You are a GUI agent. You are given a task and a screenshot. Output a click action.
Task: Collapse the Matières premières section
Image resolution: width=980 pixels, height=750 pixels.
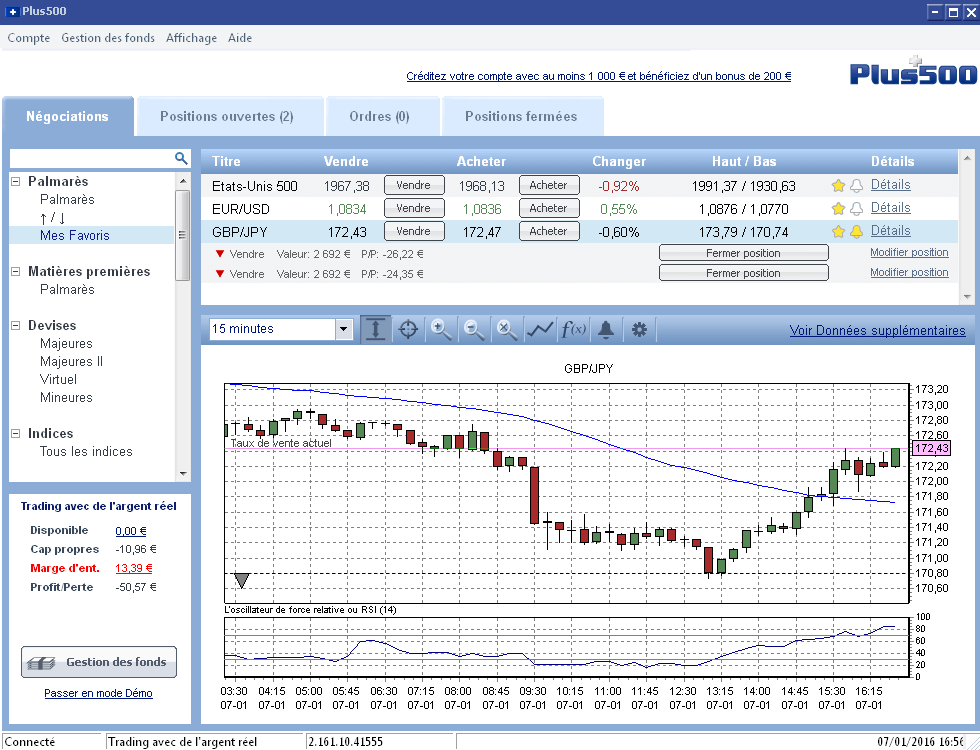16,271
